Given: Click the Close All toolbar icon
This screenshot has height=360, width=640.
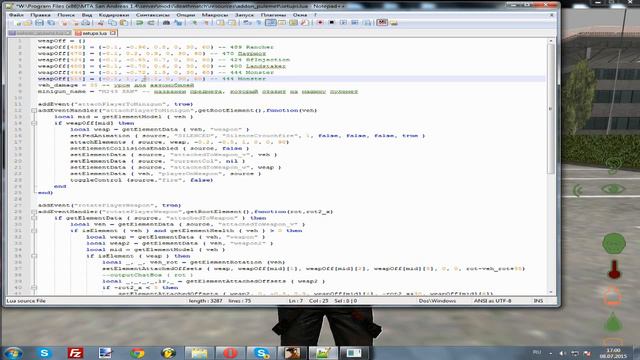Looking at the screenshot, I should point(76,23).
